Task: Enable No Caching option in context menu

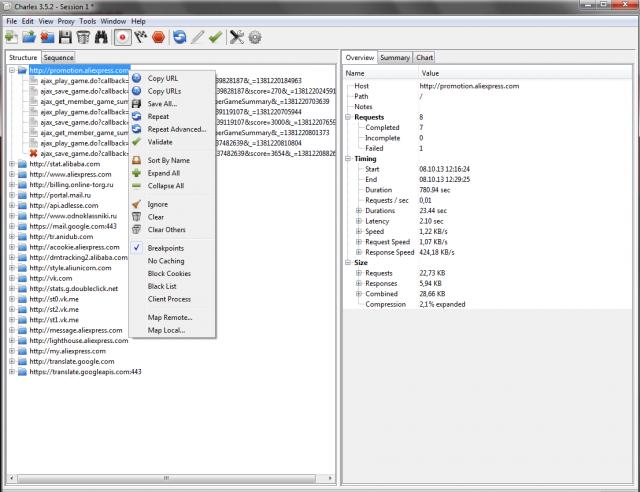Action: tap(172, 260)
